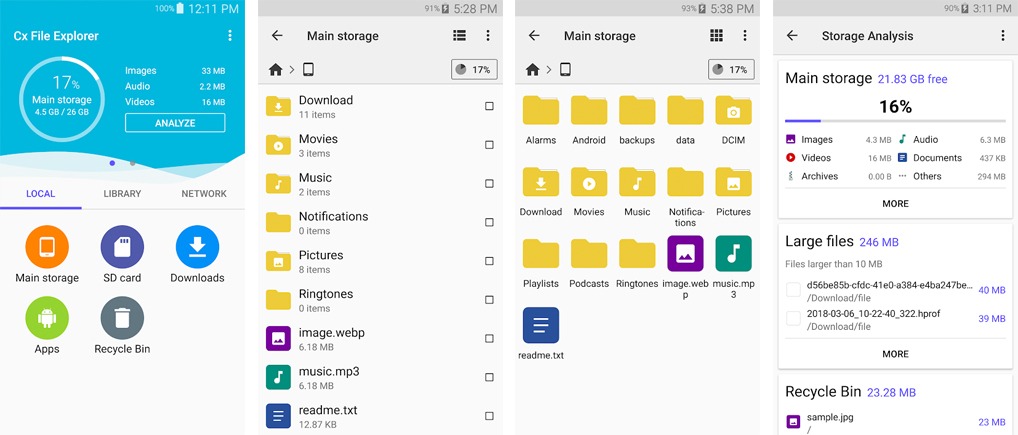Select the checkbox next to image.webp
1018x435 pixels.
coord(489,338)
